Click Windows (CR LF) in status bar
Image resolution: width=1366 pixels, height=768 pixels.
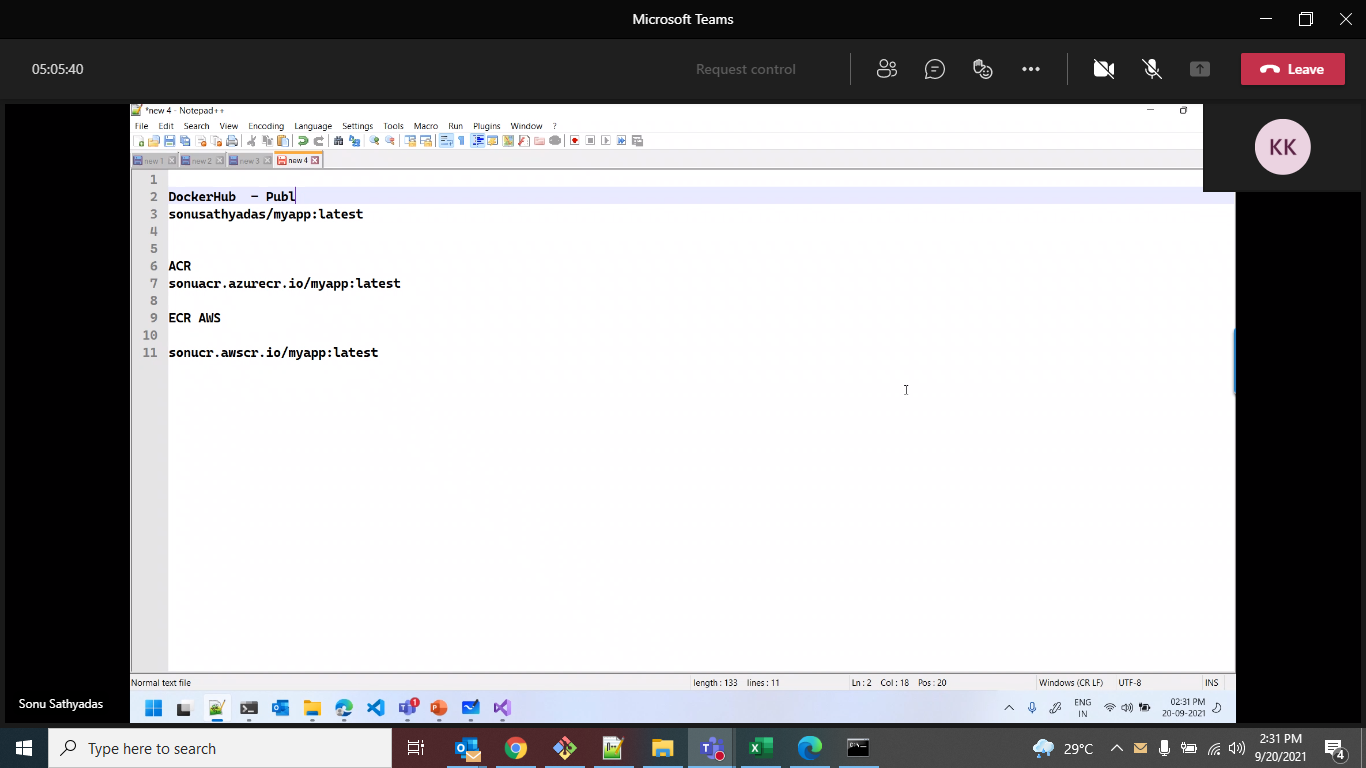pyautogui.click(x=1071, y=683)
